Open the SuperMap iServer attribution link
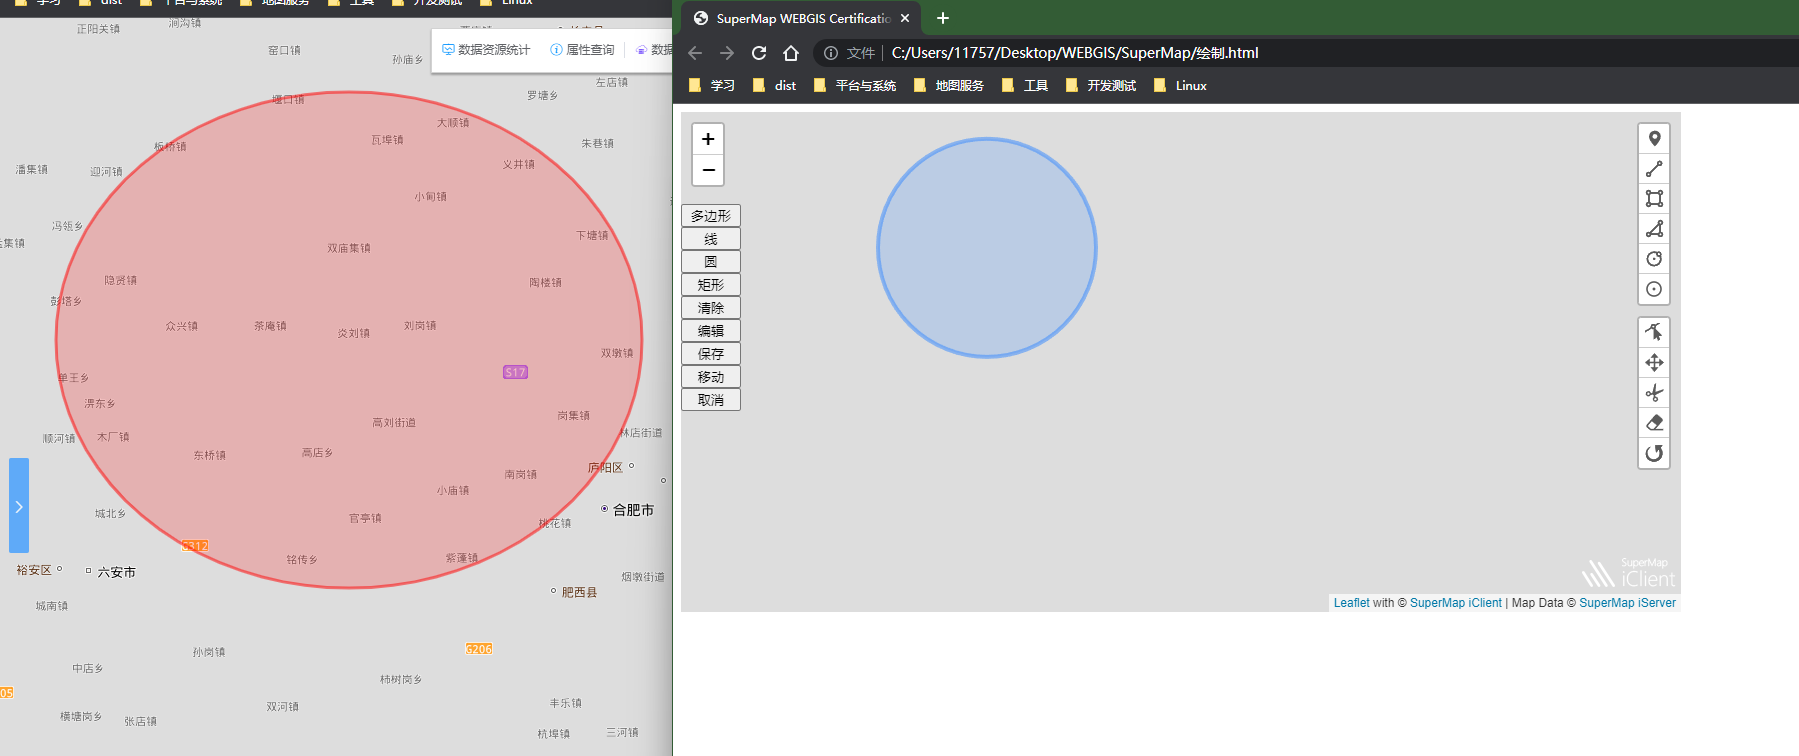Image resolution: width=1799 pixels, height=756 pixels. click(1627, 603)
